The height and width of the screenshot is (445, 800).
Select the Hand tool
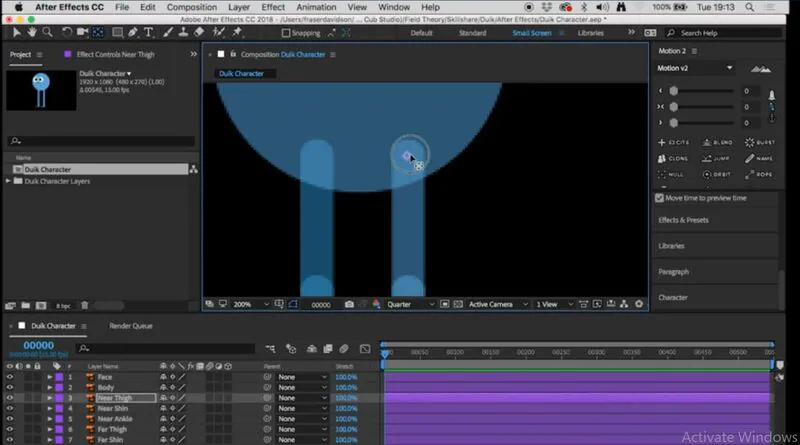[x=32, y=33]
